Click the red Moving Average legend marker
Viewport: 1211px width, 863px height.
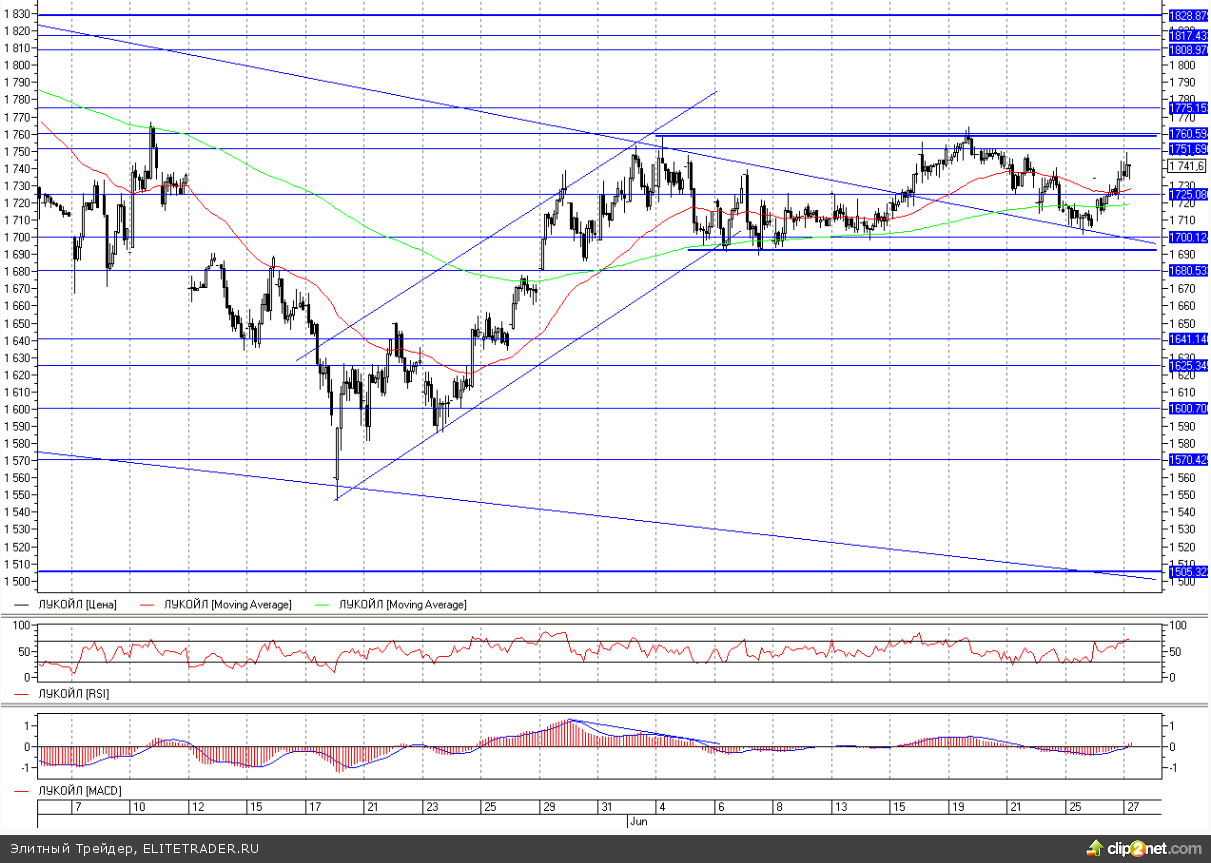click(149, 605)
